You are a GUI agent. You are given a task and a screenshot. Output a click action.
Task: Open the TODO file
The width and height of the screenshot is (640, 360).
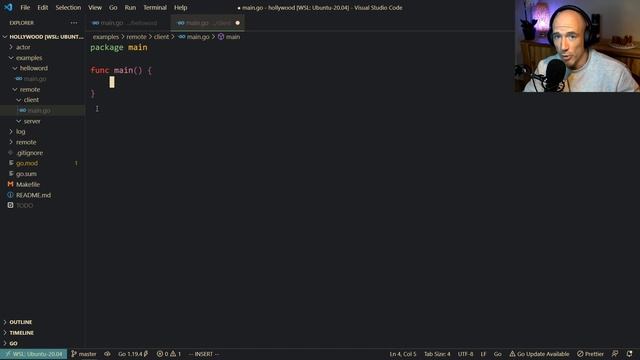tap(43, 205)
